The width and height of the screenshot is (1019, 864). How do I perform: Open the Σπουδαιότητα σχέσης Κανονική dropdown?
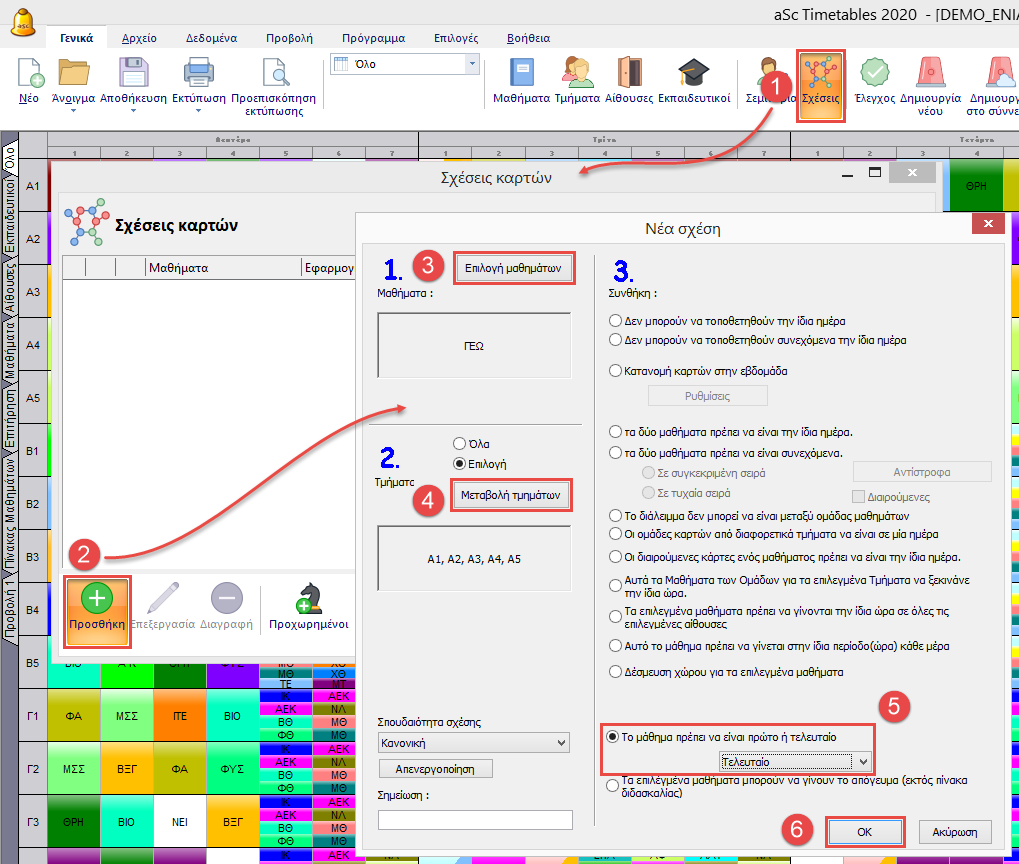(x=559, y=743)
